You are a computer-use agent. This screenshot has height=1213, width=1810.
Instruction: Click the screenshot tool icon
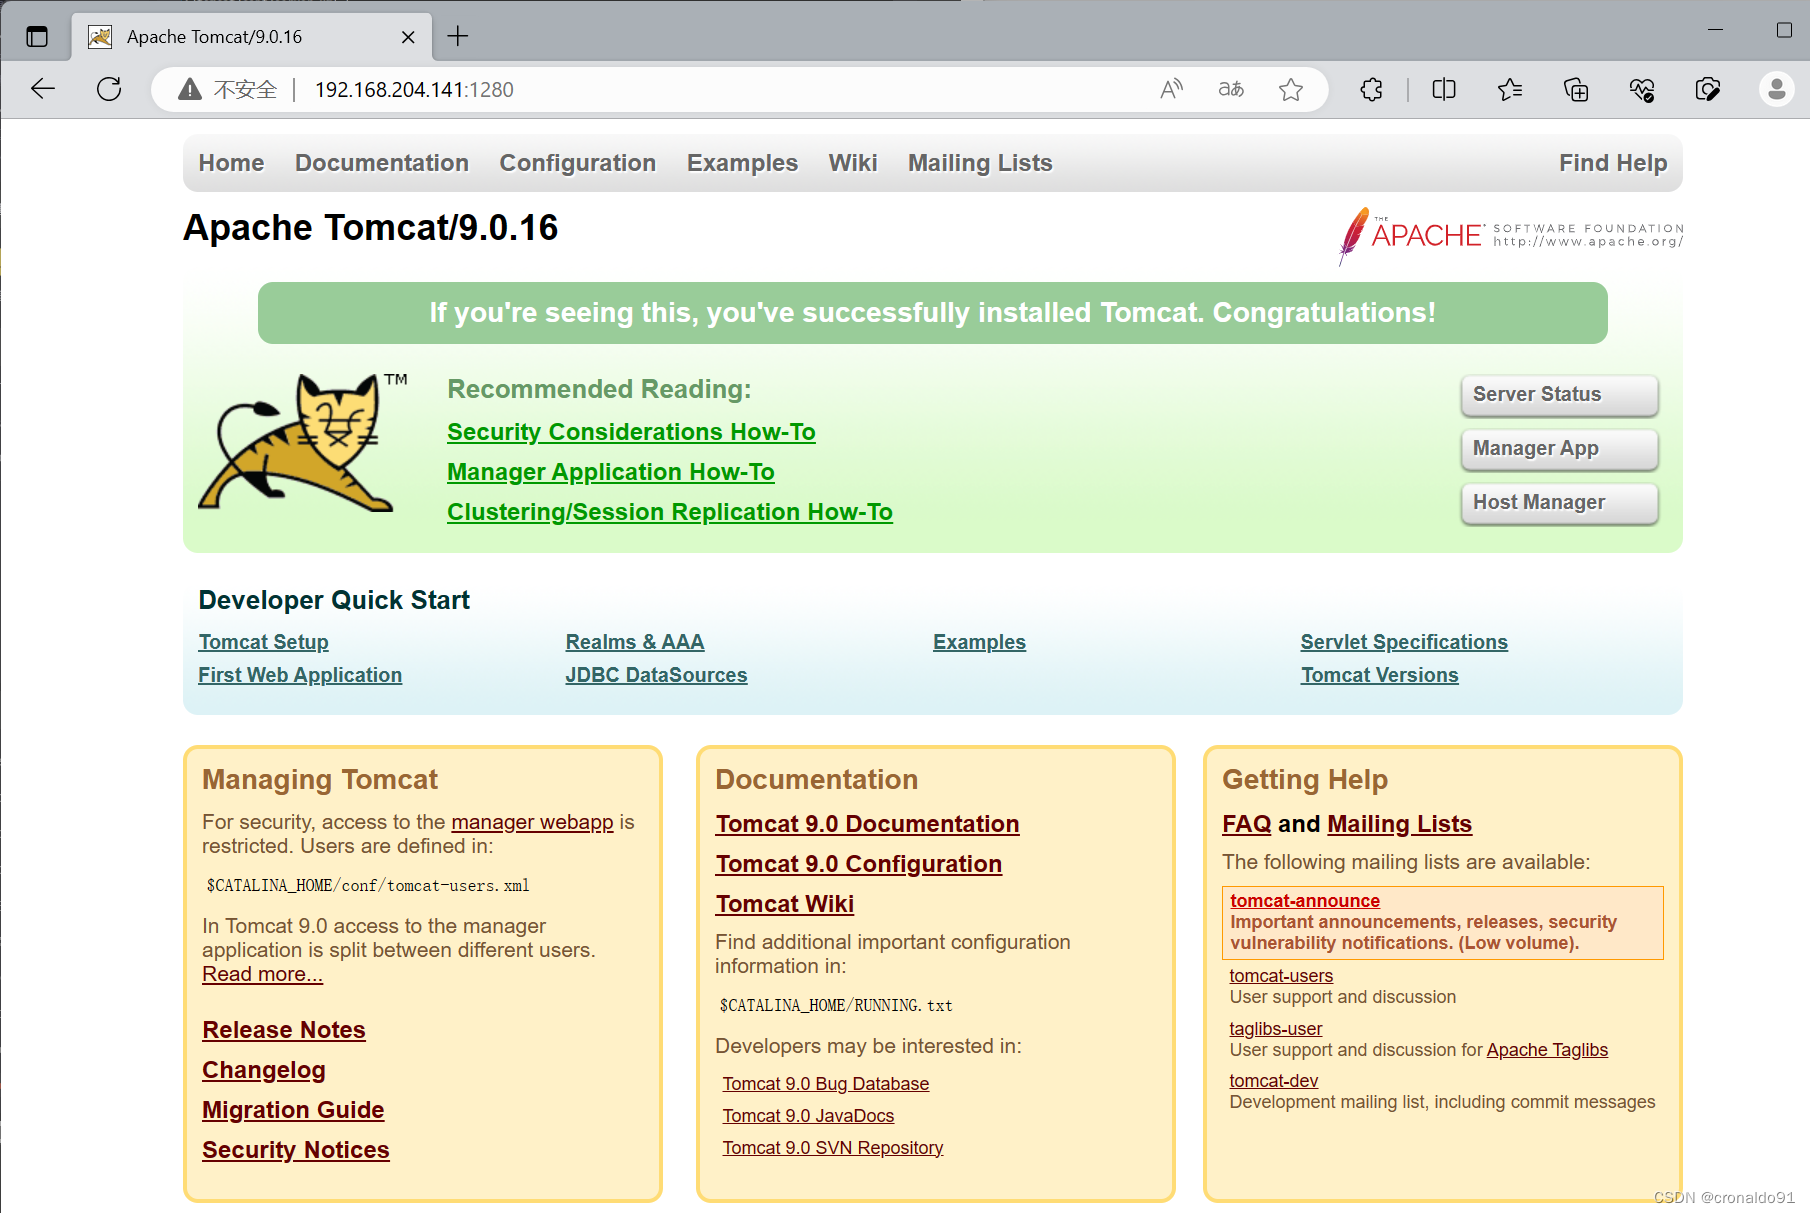click(x=1708, y=89)
